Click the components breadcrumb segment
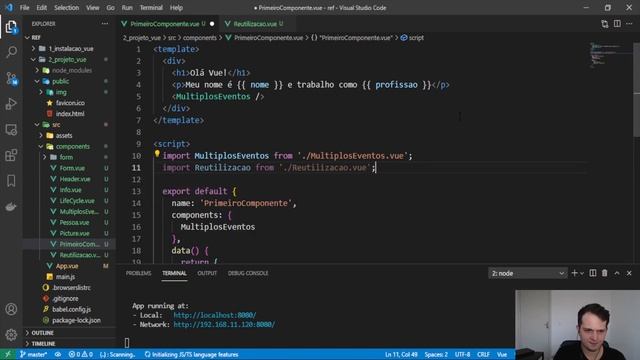The width and height of the screenshot is (640, 360). coord(200,38)
